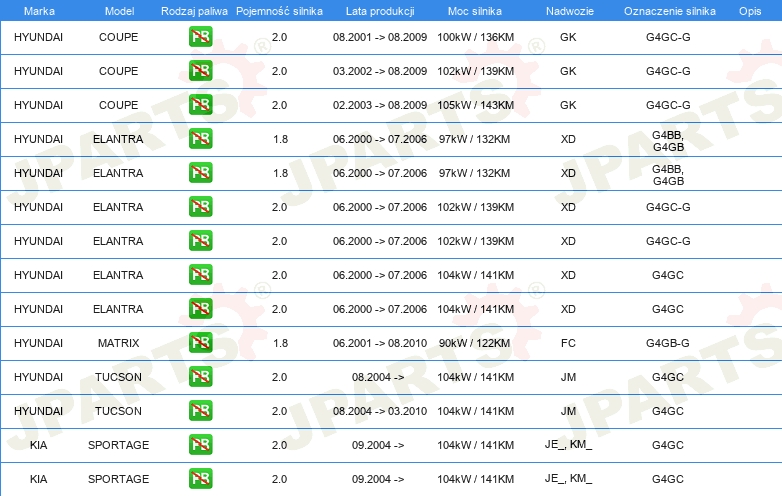Image resolution: width=782 pixels, height=496 pixels.
Task: Select the 90kW / 122KM power cell
Action: click(x=475, y=343)
